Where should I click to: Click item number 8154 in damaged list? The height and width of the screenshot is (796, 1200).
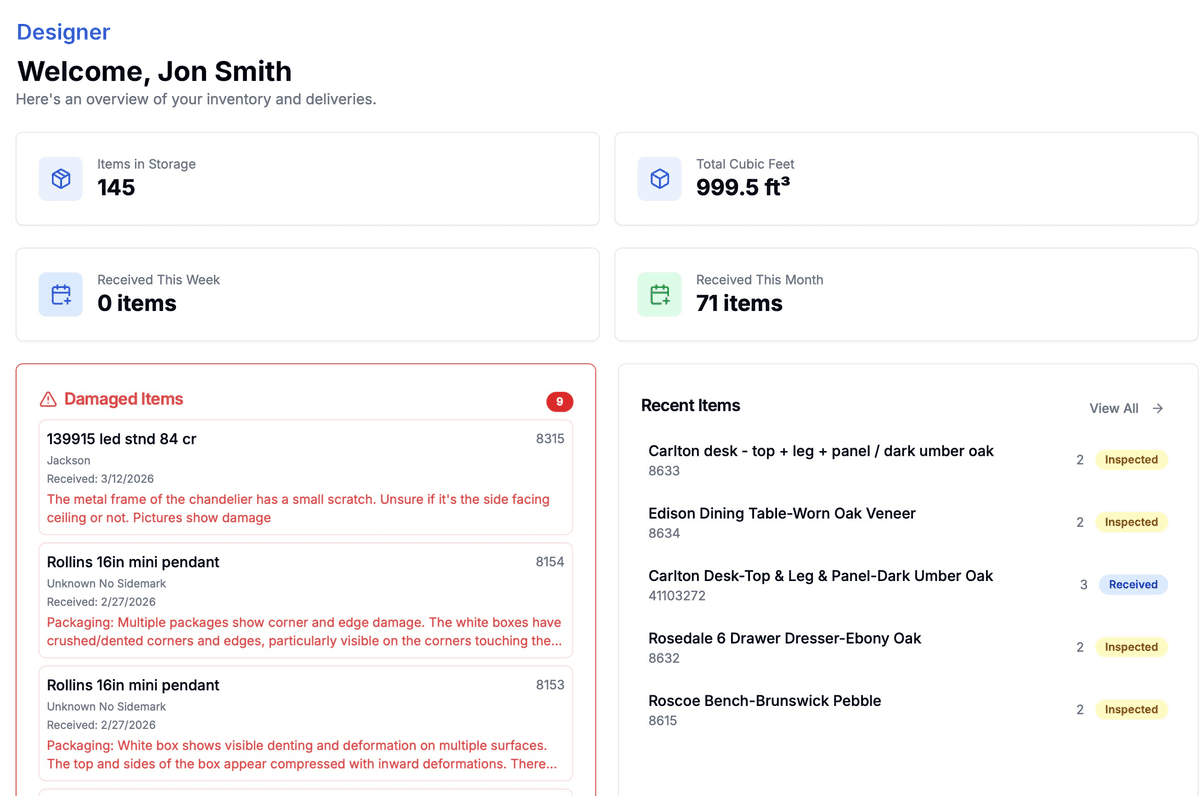coord(550,562)
